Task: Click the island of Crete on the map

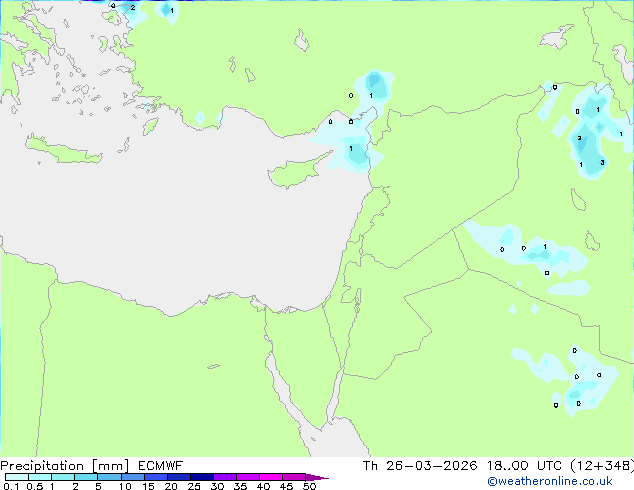Action: [63, 150]
